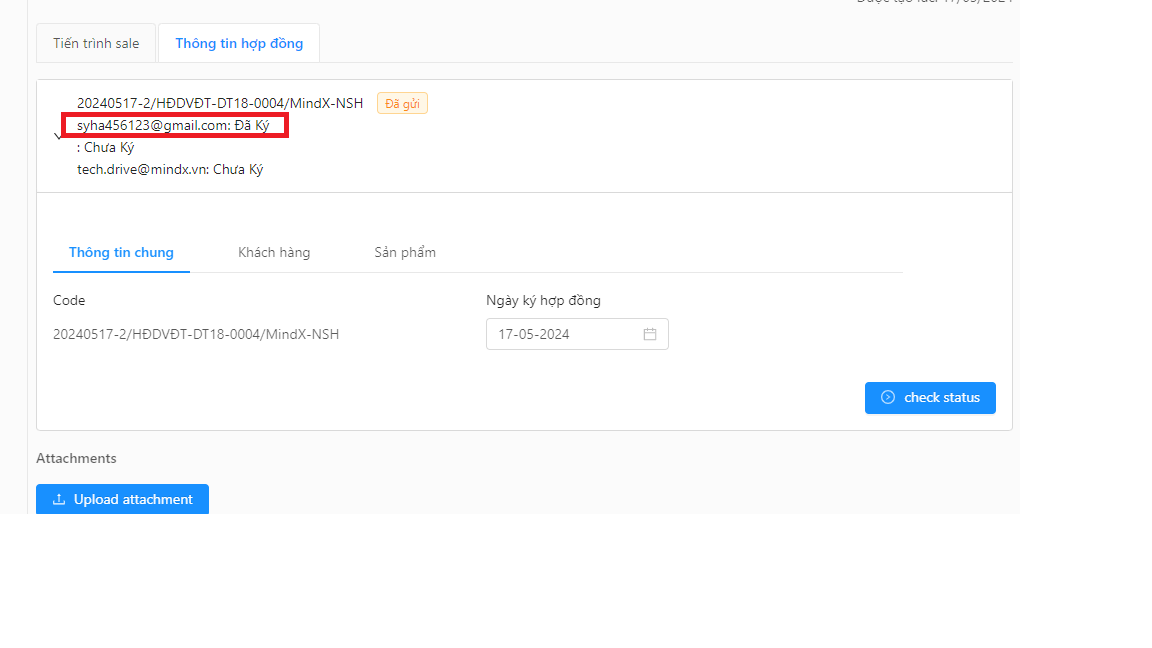Switch to Tiến trình sale tab
The height and width of the screenshot is (648, 1152).
coord(96,44)
